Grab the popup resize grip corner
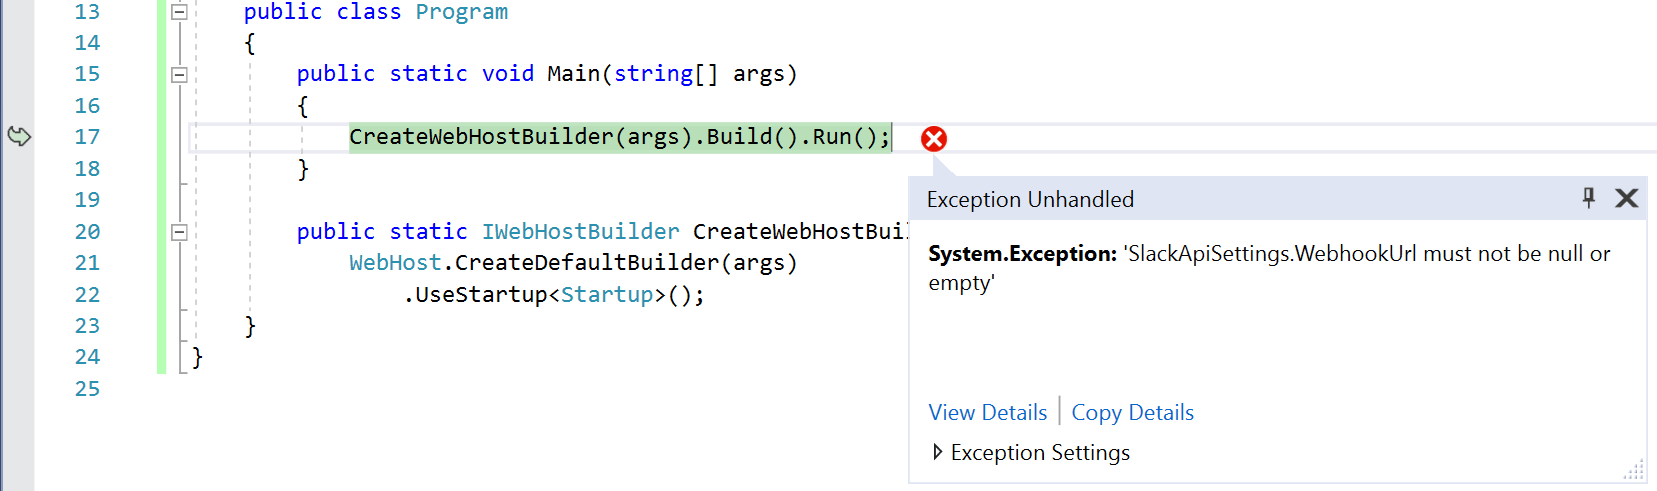This screenshot has width=1657, height=491. (1634, 470)
